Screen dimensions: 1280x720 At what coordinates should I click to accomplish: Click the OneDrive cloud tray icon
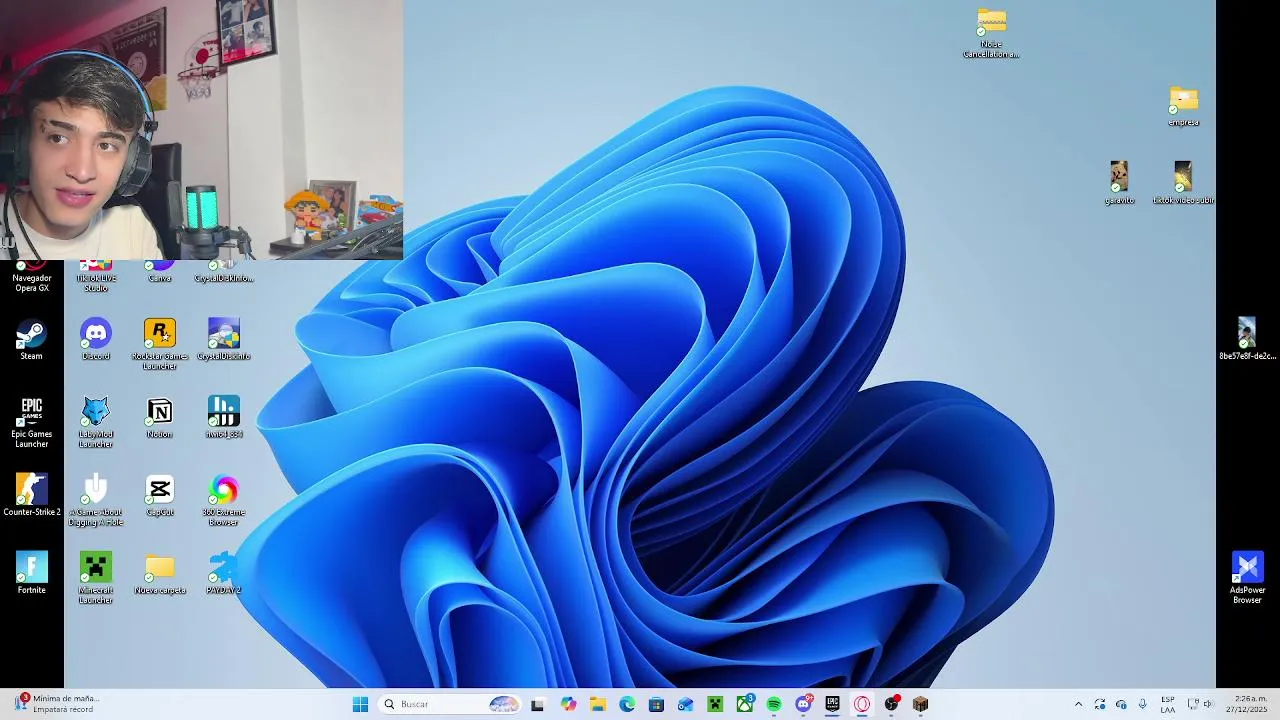click(x=1121, y=704)
